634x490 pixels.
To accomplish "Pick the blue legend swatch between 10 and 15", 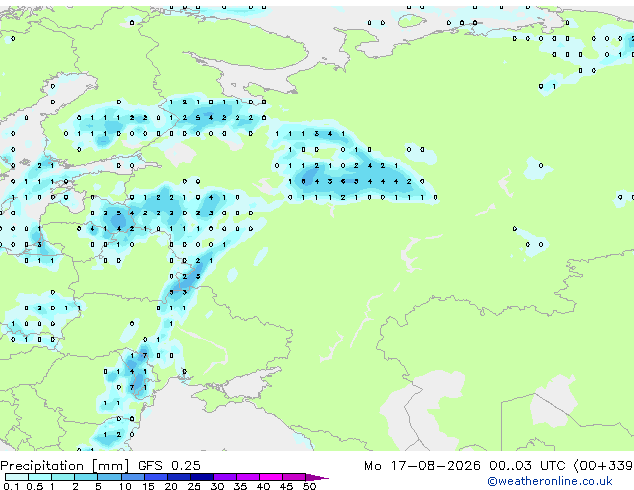I will coord(133,477).
